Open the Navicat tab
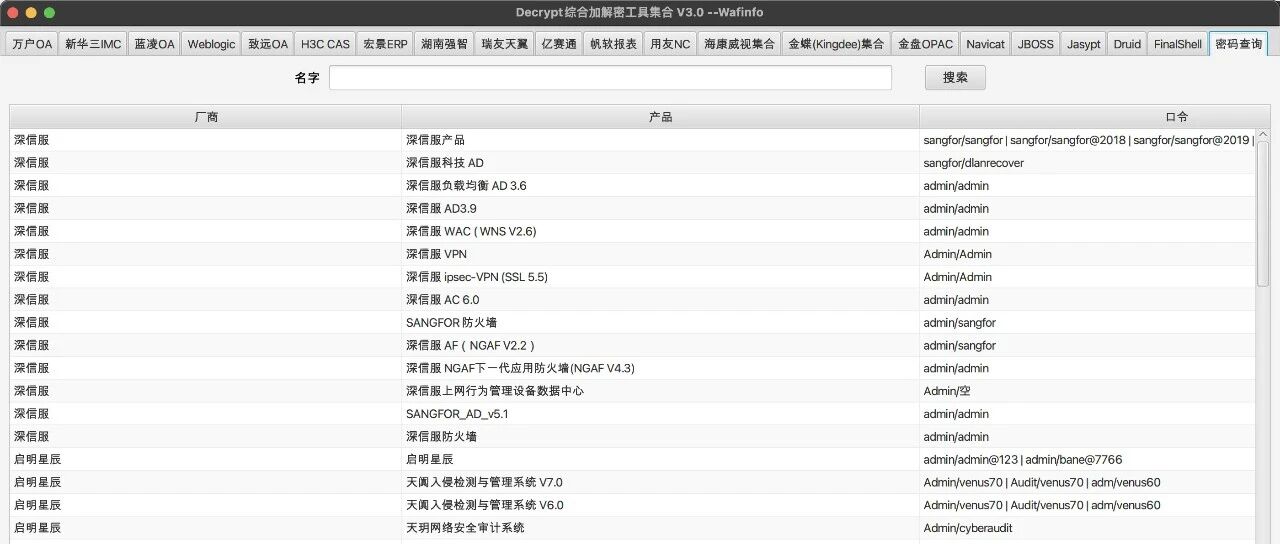Image resolution: width=1280 pixels, height=544 pixels. (985, 44)
